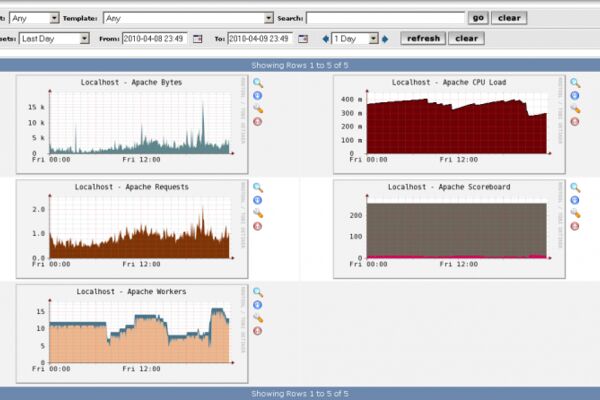Click the red page-top icon beside Apache Bytes

point(258,122)
